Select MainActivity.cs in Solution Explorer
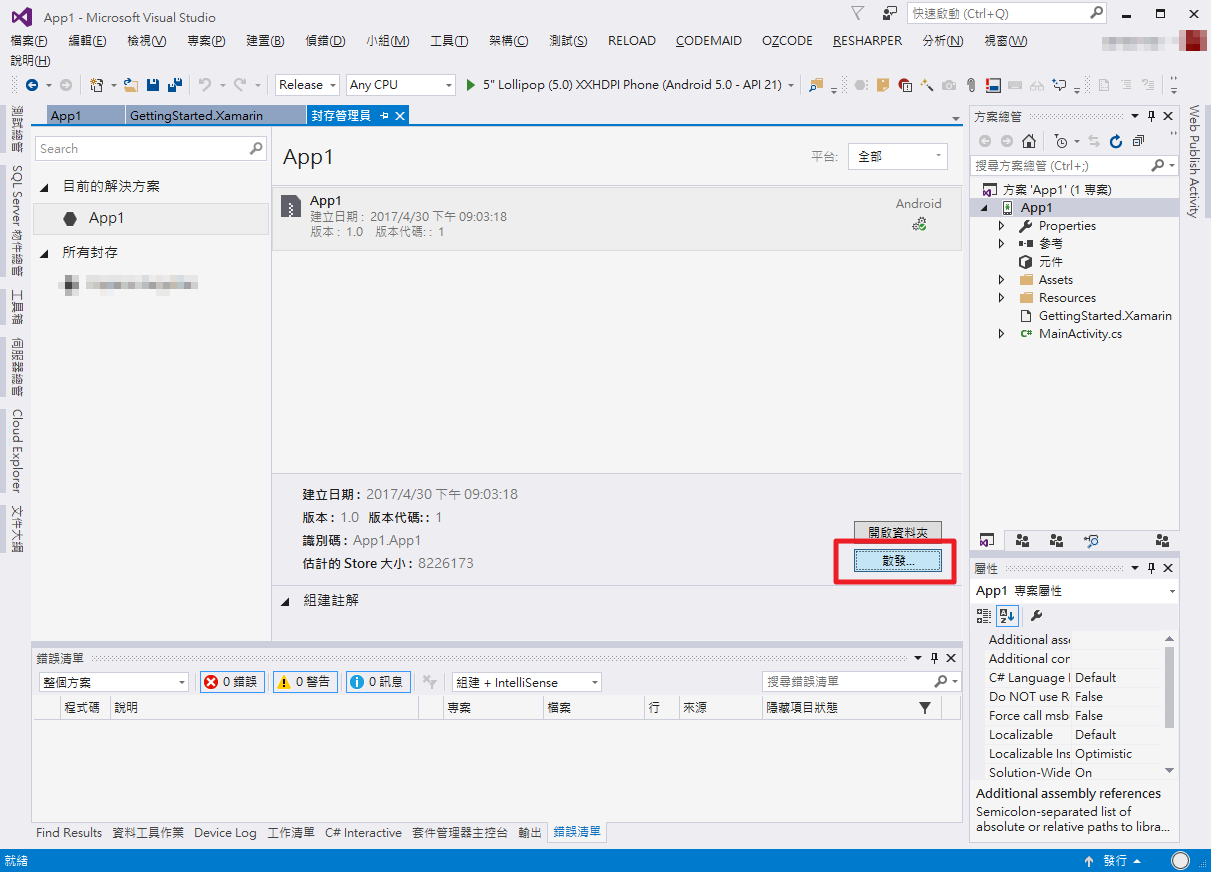Image resolution: width=1211 pixels, height=872 pixels. coord(1080,334)
